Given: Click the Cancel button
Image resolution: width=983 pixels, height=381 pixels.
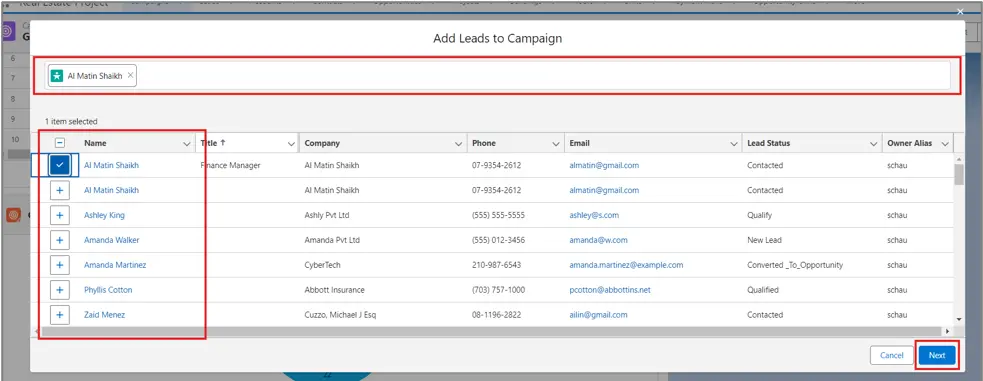Looking at the screenshot, I should [x=891, y=355].
